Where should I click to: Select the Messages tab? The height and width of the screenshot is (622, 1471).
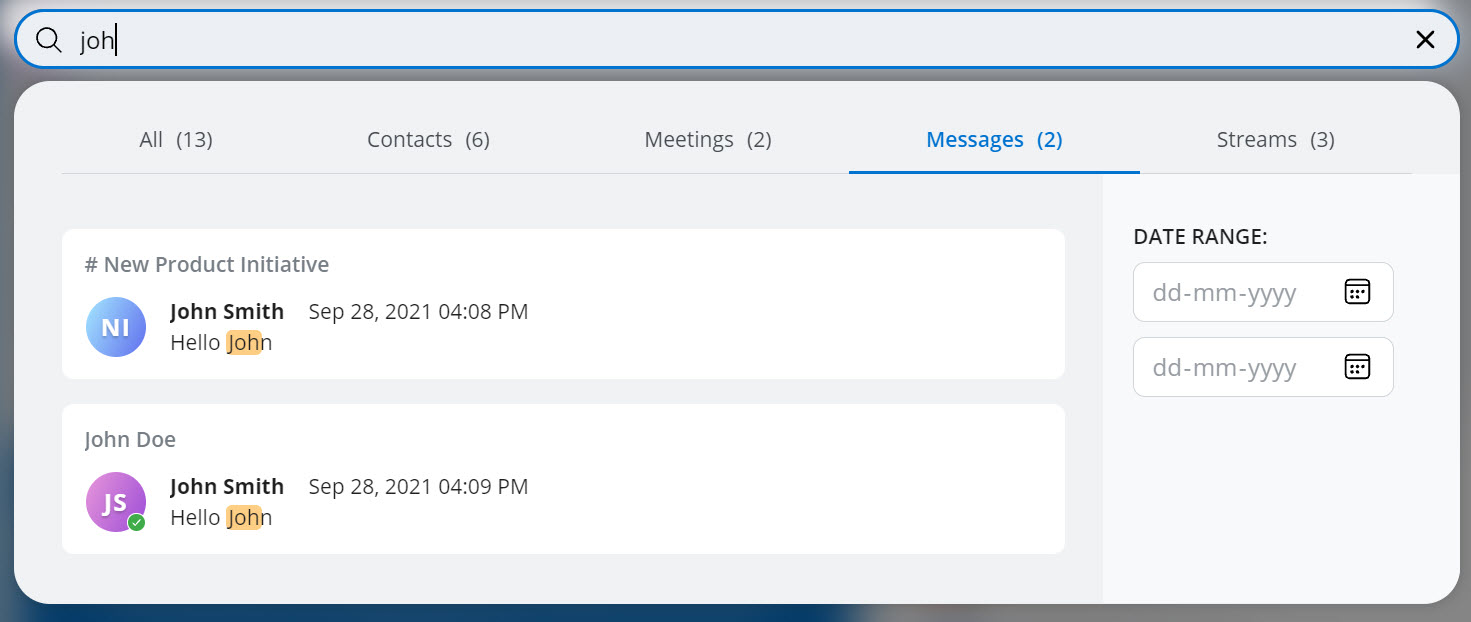coord(994,140)
